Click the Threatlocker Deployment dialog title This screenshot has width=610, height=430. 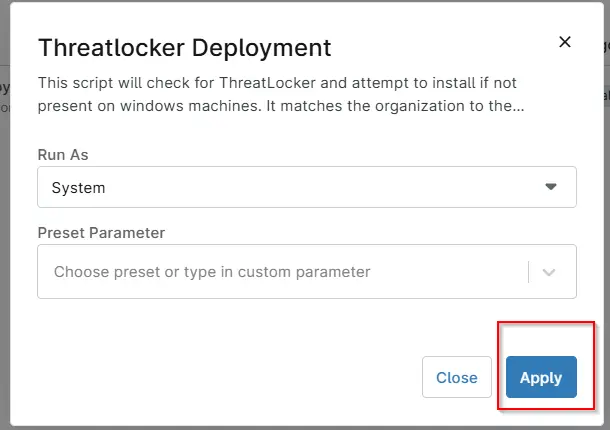coord(184,48)
